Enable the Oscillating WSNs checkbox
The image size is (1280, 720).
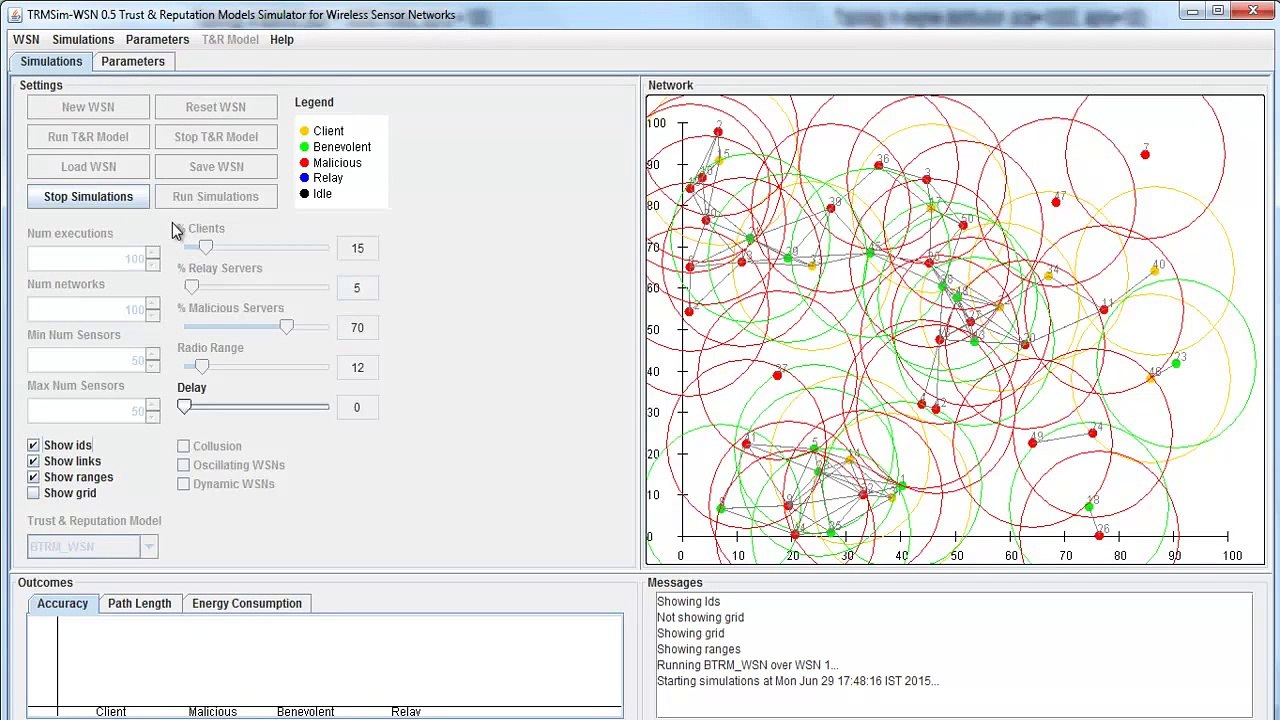[x=183, y=465]
